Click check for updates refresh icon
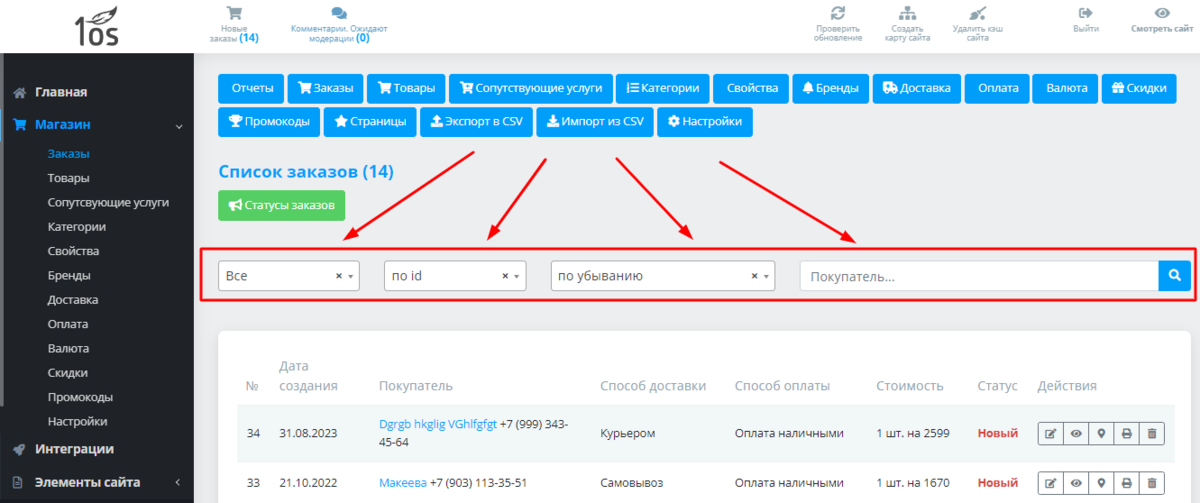 pyautogui.click(x=838, y=14)
